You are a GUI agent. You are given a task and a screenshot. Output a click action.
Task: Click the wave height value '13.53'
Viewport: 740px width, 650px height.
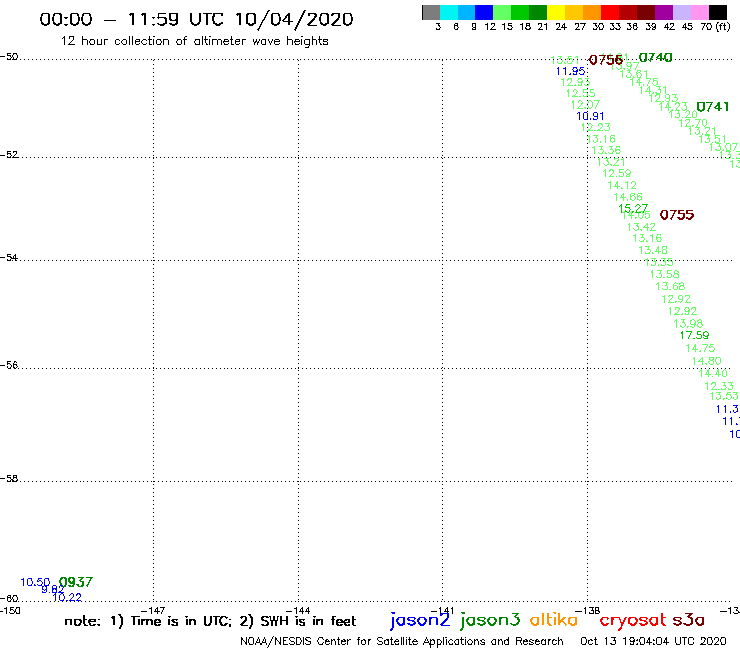point(723,396)
